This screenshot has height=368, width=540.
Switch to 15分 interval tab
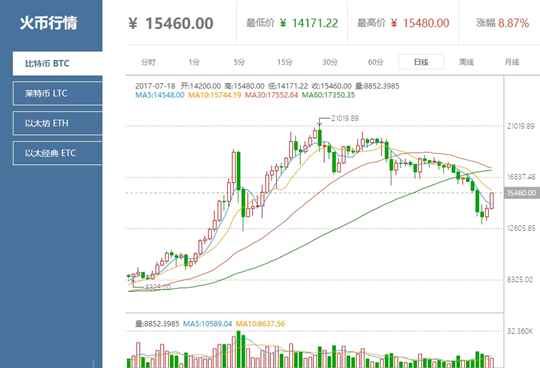(285, 62)
